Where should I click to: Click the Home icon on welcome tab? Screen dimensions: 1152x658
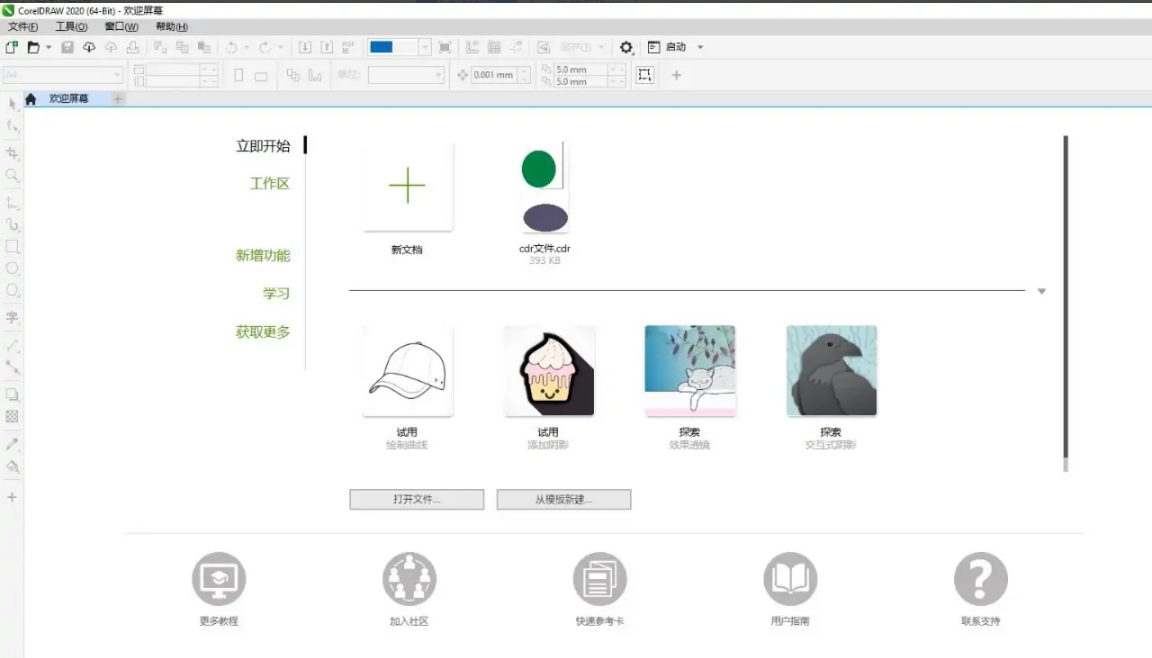point(31,99)
